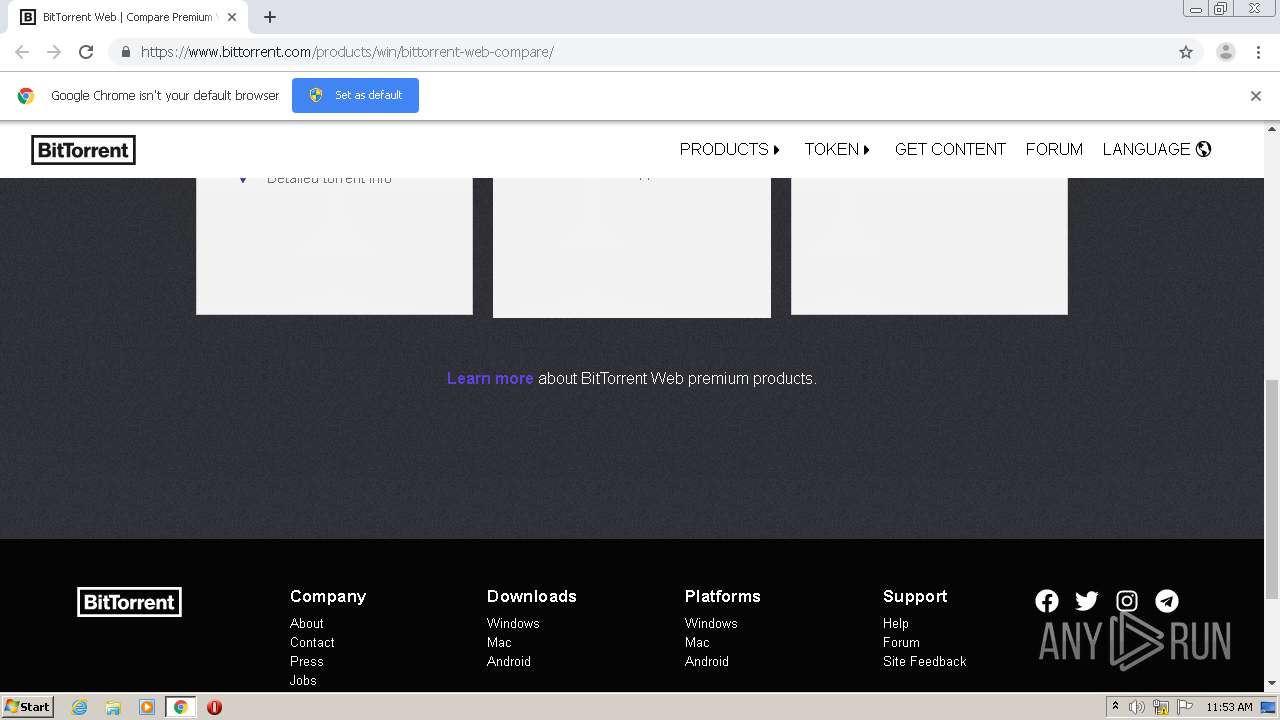Open Android under Platforms
The image size is (1280, 720).
[x=707, y=661]
